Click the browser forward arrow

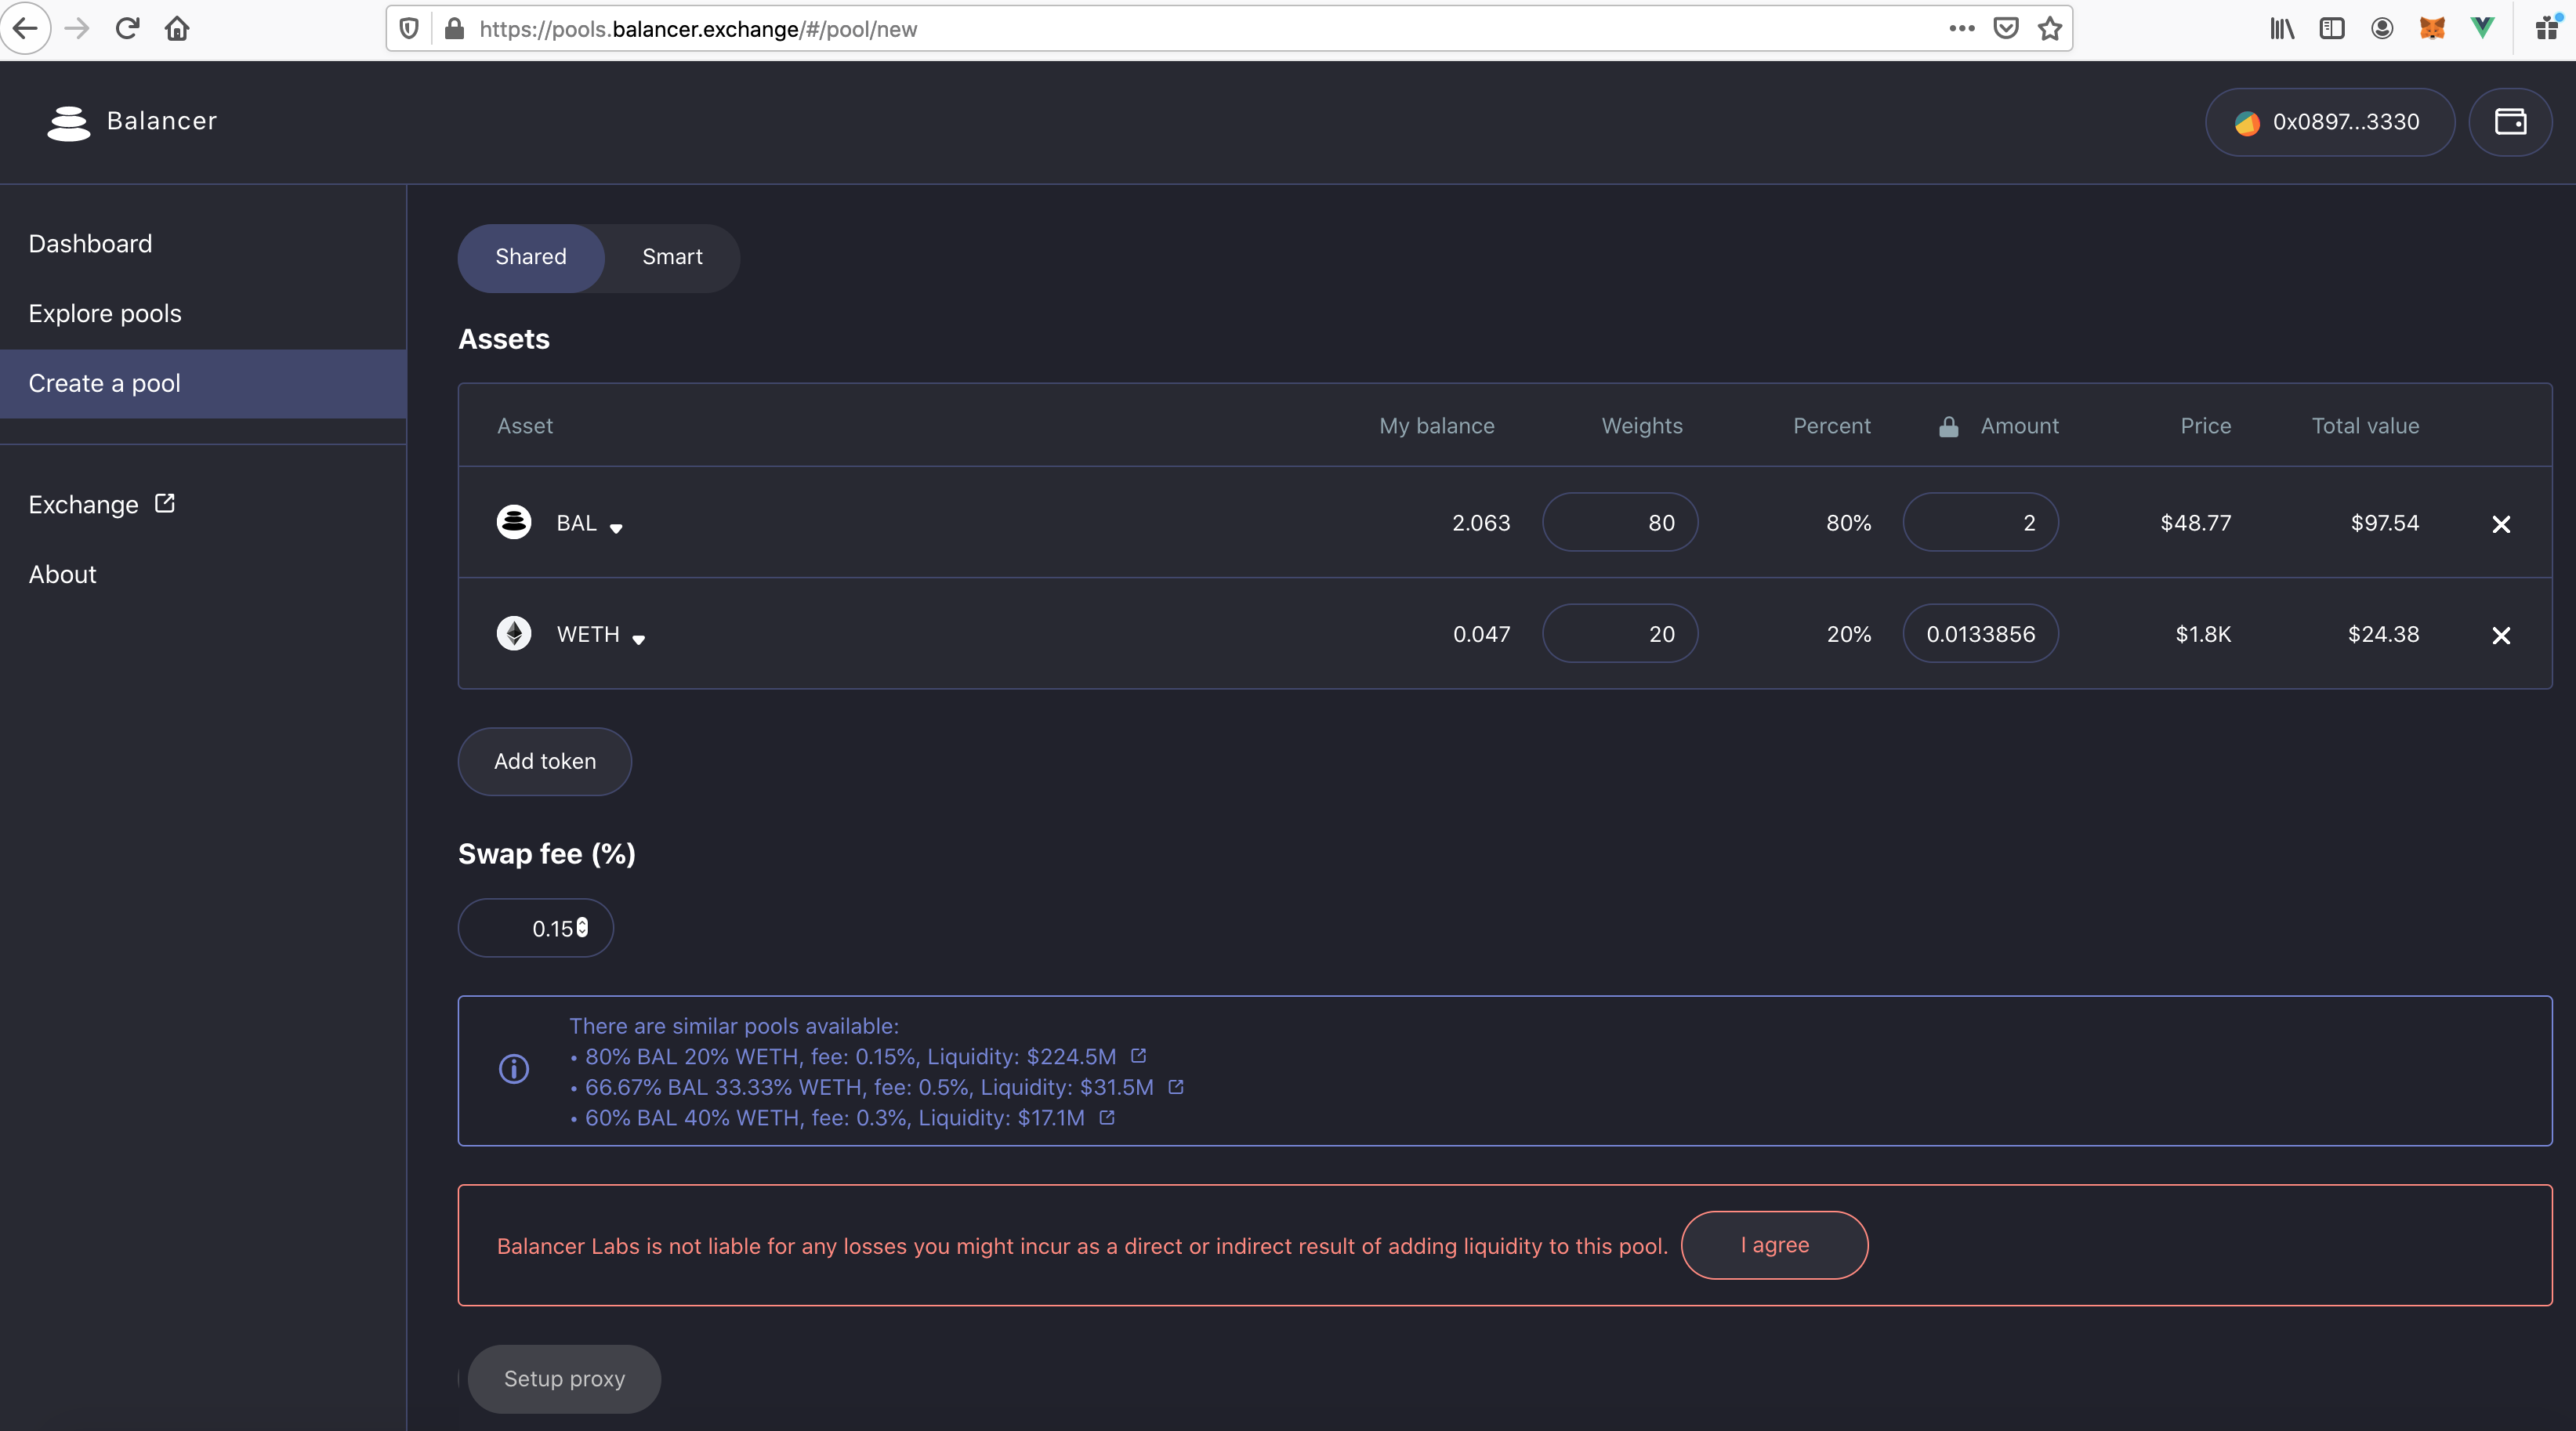coord(77,28)
